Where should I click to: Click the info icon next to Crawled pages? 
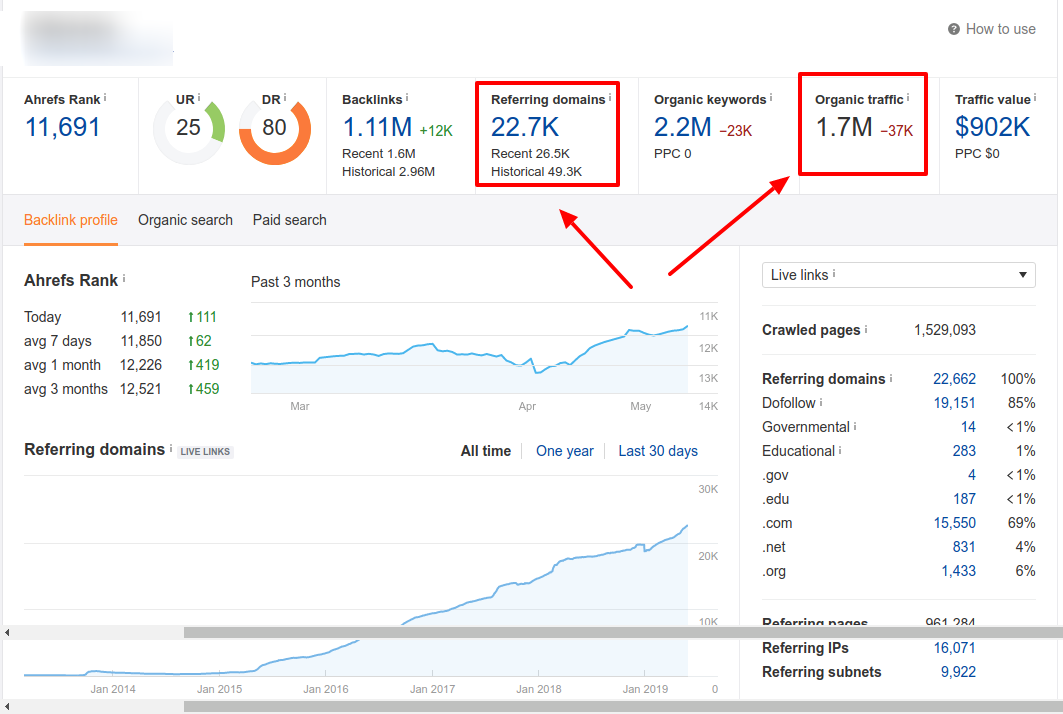tap(867, 331)
